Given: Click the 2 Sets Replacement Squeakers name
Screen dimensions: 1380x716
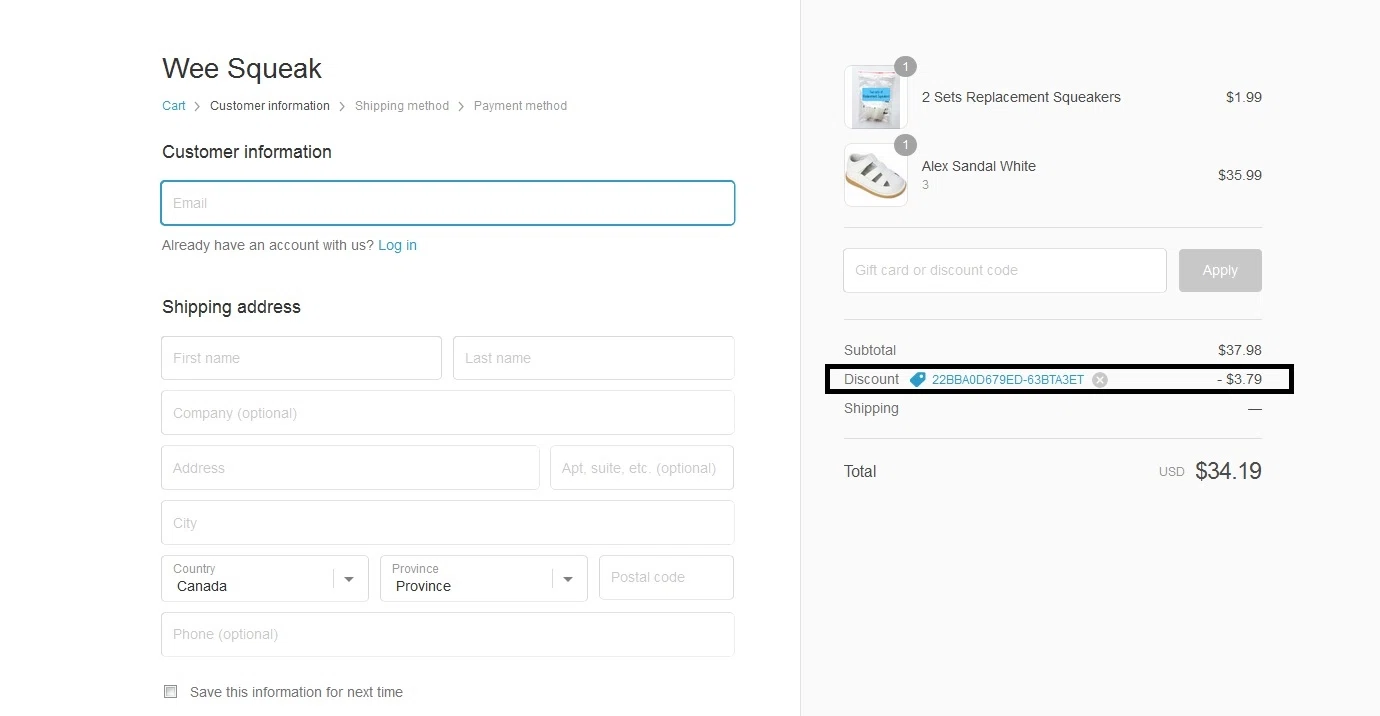Looking at the screenshot, I should click(1021, 97).
